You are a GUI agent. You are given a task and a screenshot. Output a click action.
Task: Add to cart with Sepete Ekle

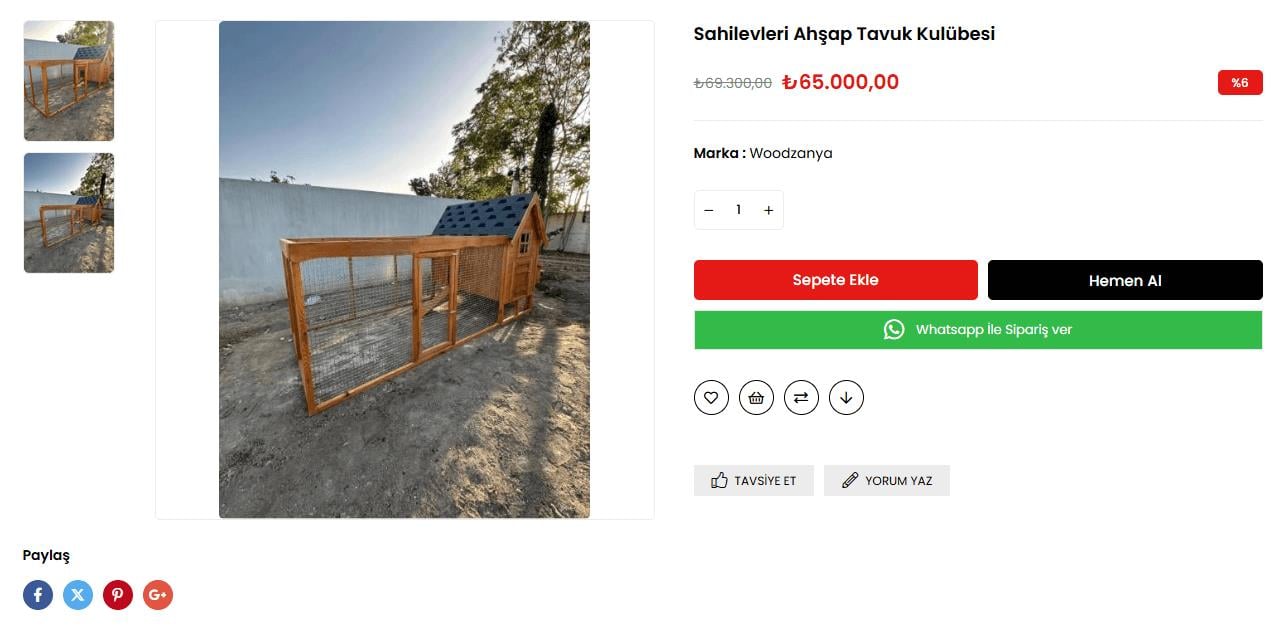coord(836,280)
